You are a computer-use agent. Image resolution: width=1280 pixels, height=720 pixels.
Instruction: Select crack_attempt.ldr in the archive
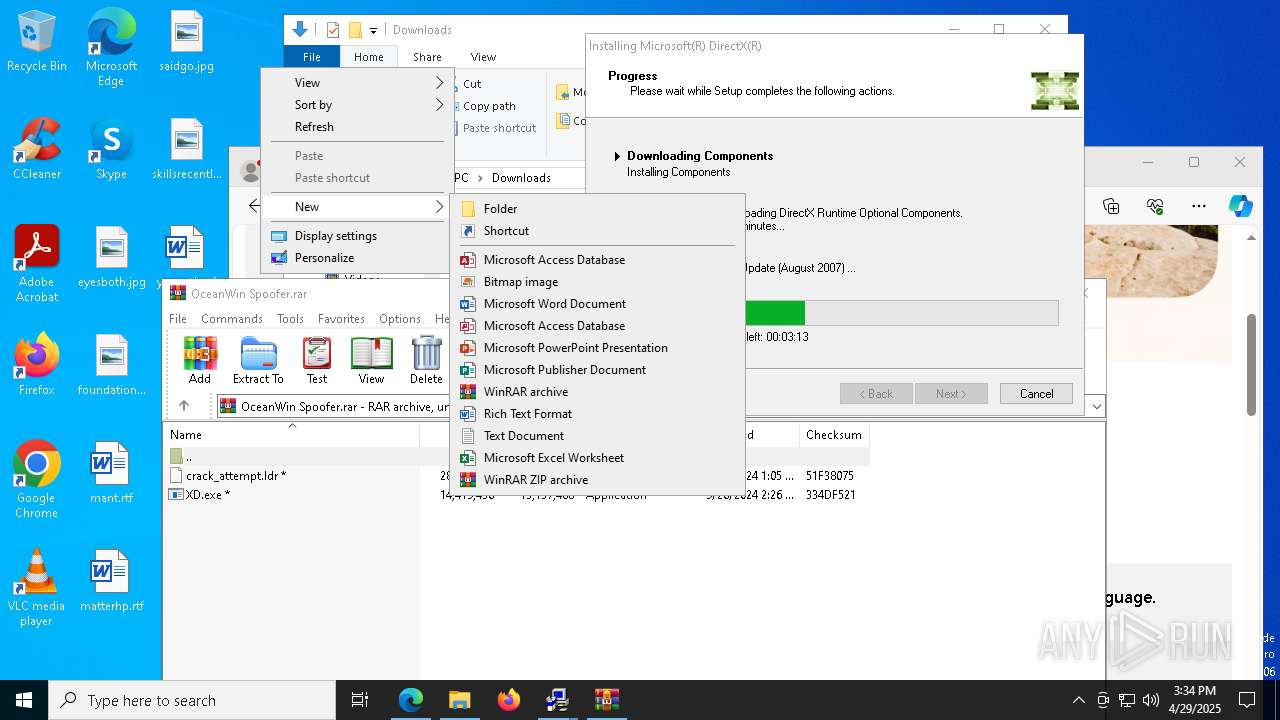[236, 476]
